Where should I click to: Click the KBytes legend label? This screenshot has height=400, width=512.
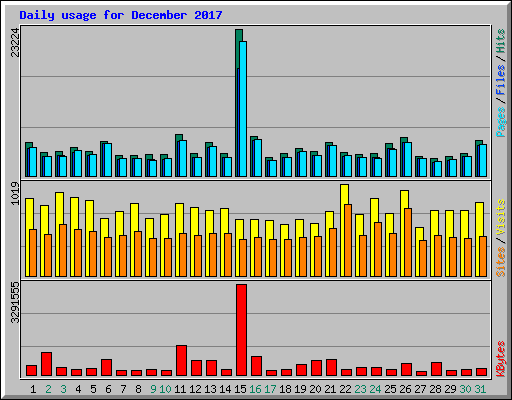point(500,359)
